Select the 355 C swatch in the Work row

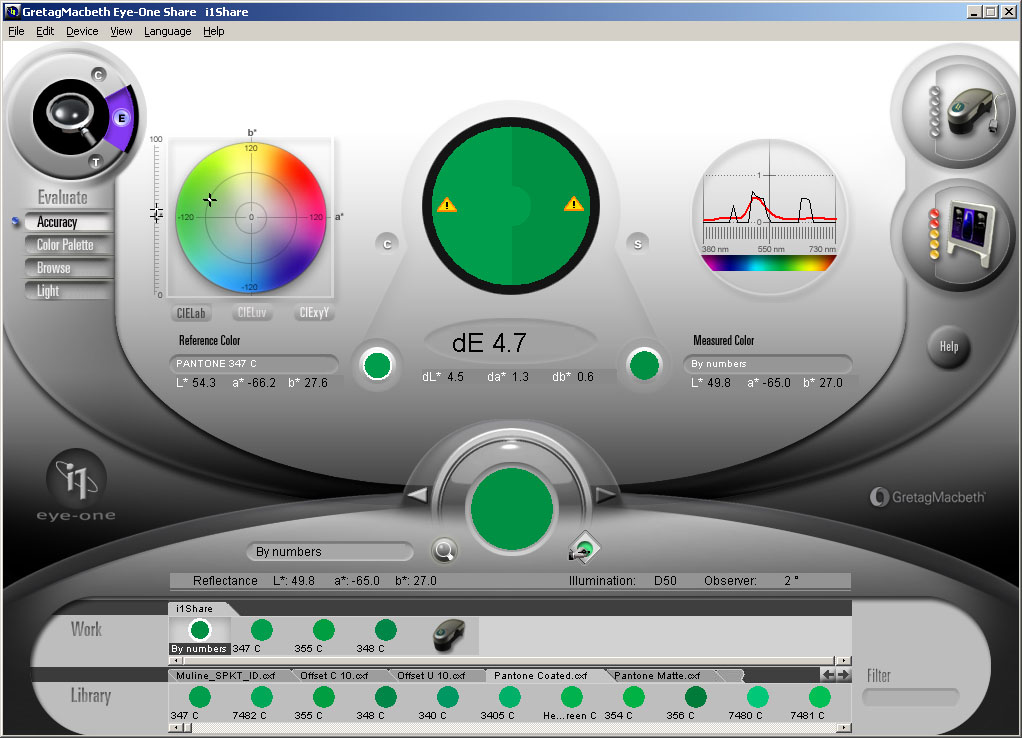pyautogui.click(x=323, y=630)
